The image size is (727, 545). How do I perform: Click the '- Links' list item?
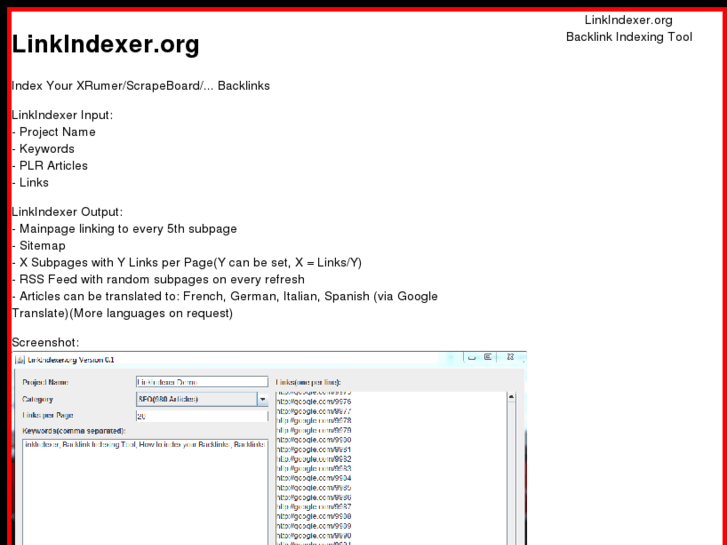[x=30, y=183]
